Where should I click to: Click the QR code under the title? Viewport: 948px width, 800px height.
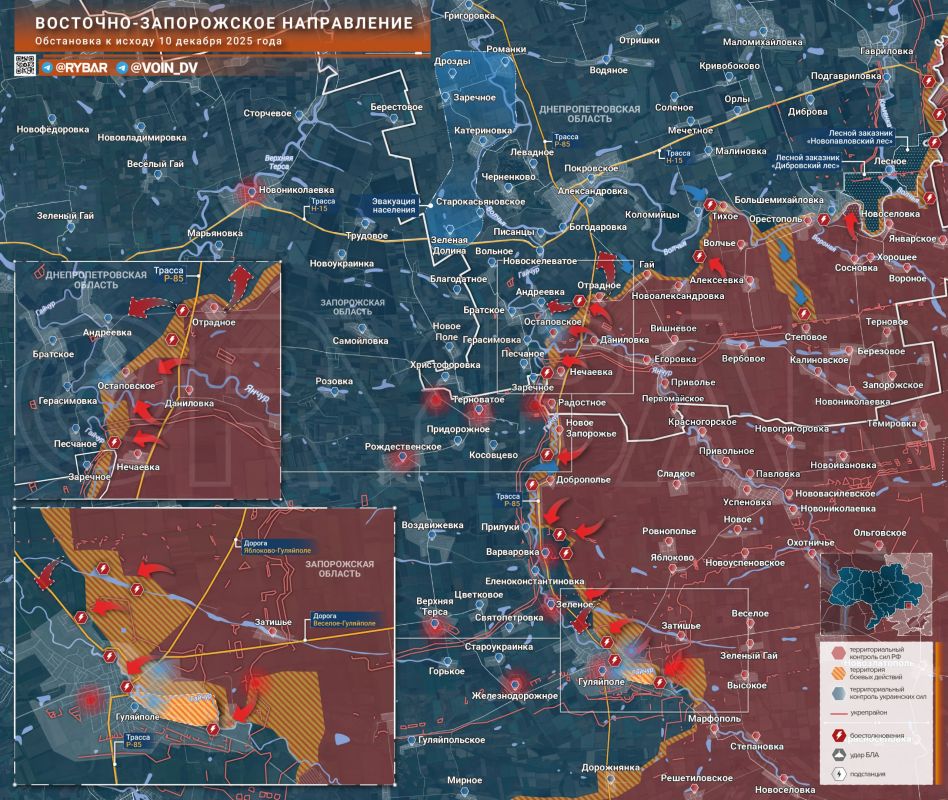[x=25, y=66]
